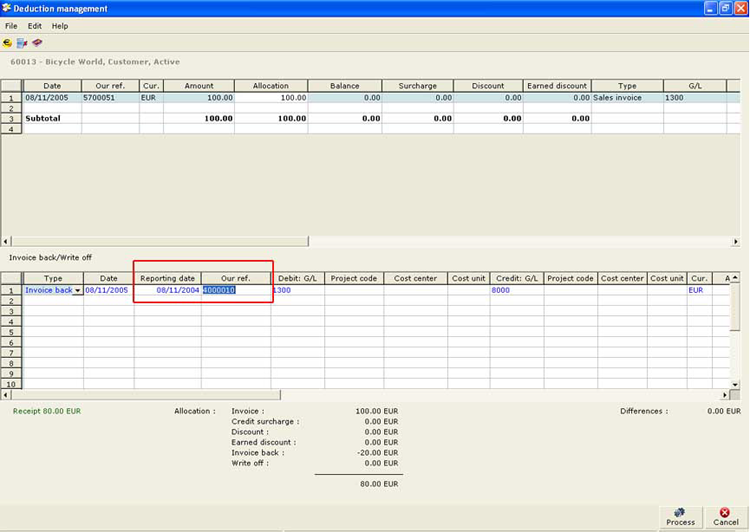Select the Reporting date cell 08/11/2004
Image resolution: width=750 pixels, height=532 pixels.
point(168,290)
